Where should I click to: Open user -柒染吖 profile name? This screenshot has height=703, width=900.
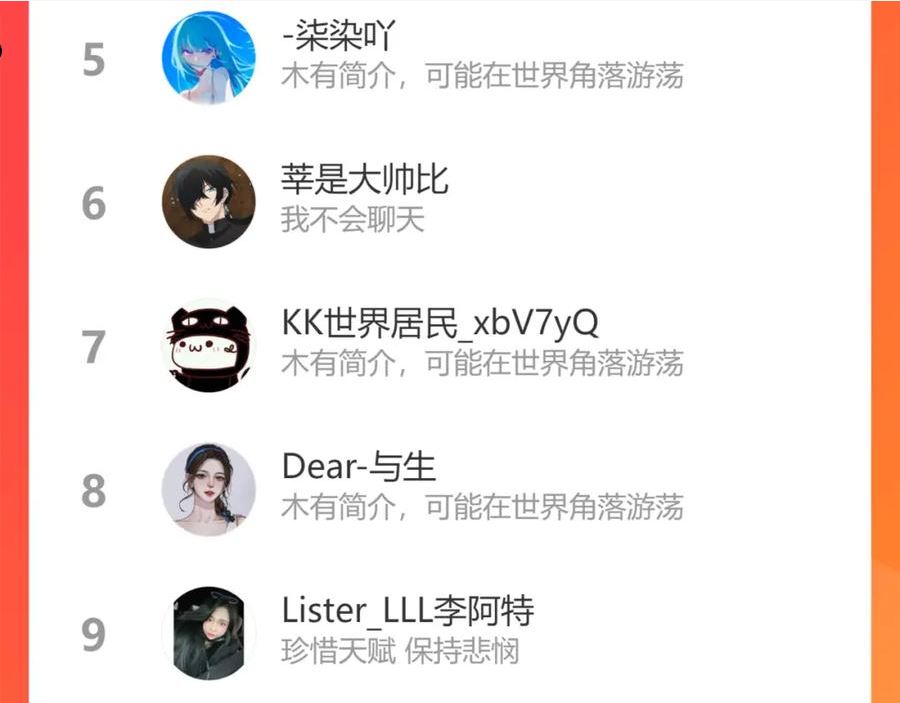tap(339, 36)
